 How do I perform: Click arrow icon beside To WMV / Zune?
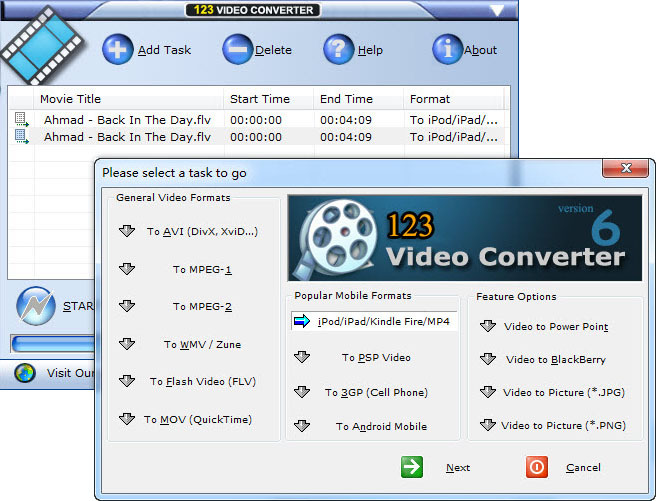coord(127,344)
